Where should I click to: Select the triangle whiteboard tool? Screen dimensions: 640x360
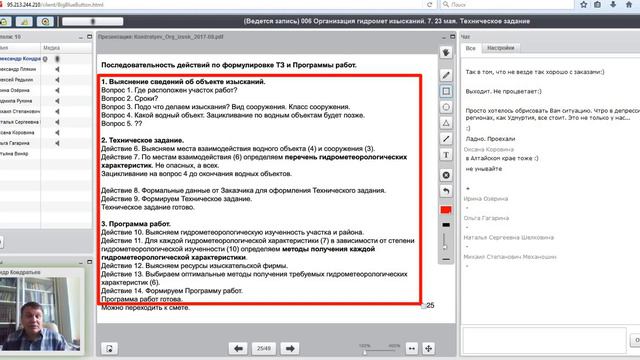tap(446, 123)
